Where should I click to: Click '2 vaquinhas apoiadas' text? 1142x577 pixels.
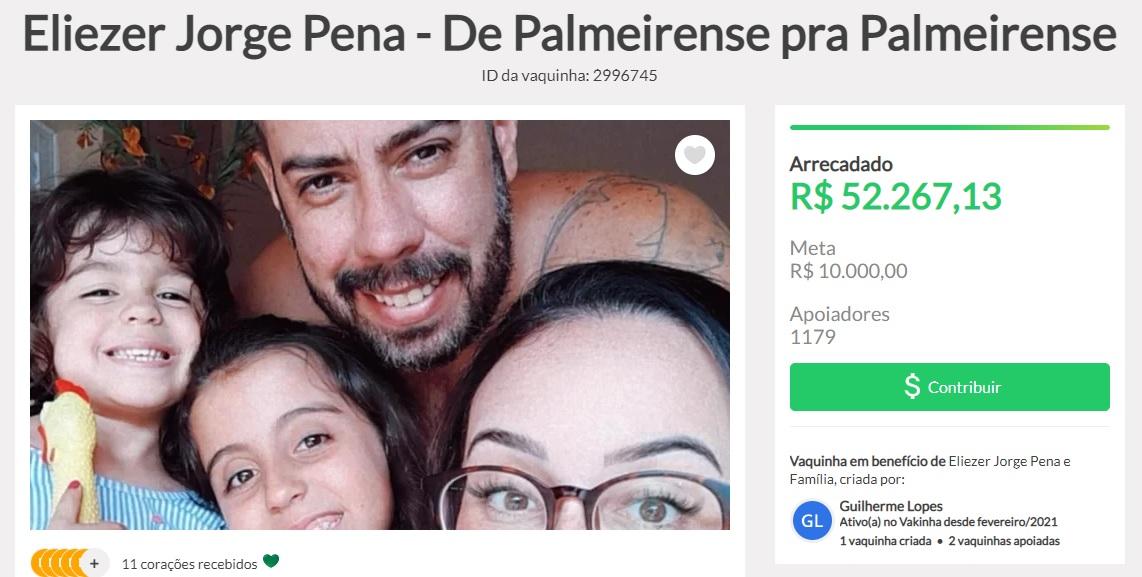(1004, 541)
